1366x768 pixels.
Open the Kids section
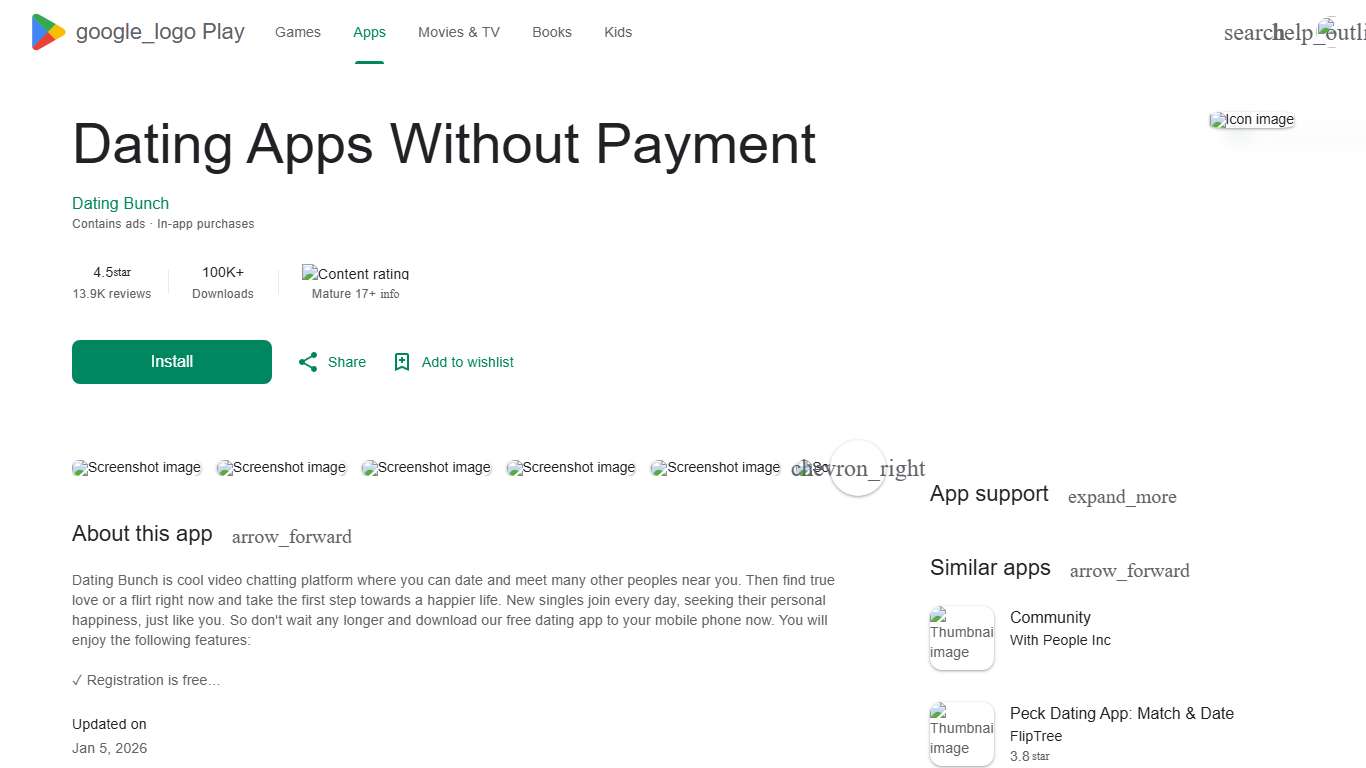point(618,32)
